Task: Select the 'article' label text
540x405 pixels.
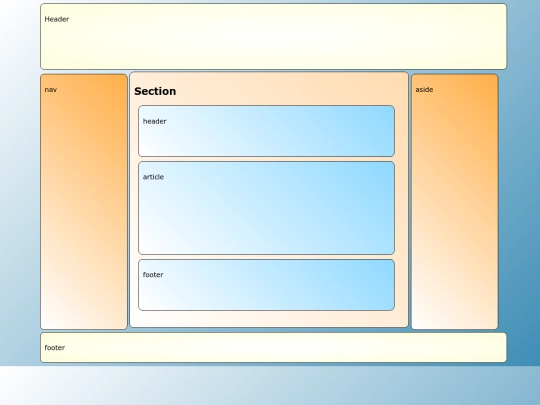Action: 153,177
